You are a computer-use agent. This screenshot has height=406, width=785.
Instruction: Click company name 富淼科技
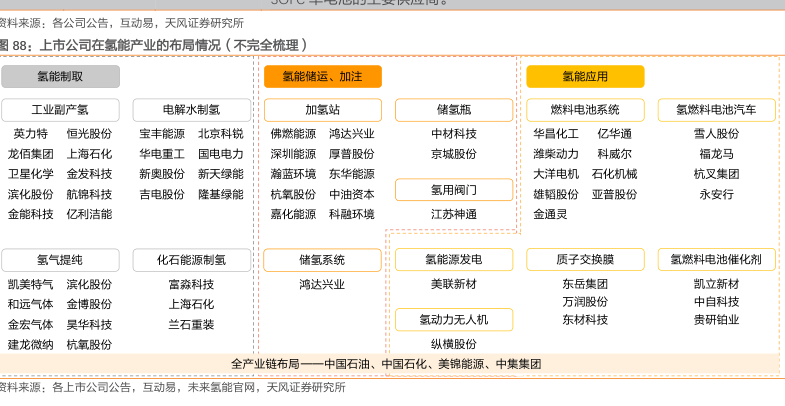coord(192,284)
